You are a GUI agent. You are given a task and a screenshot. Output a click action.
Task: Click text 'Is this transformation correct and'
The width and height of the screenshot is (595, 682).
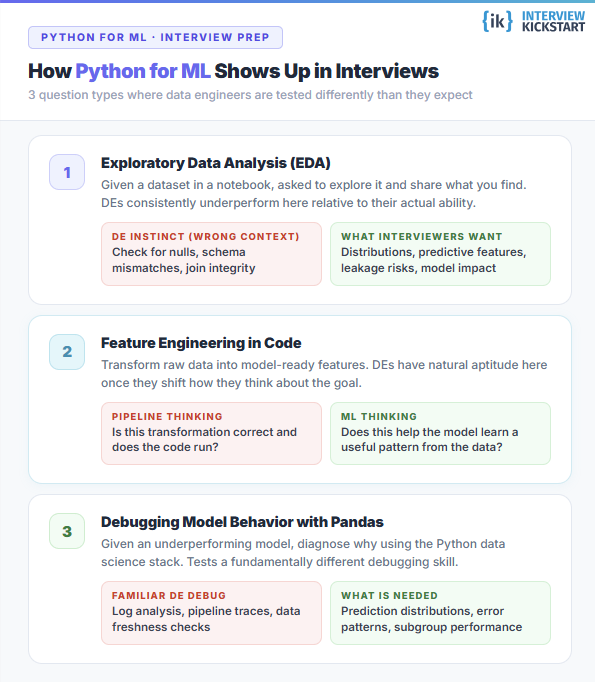tap(204, 432)
